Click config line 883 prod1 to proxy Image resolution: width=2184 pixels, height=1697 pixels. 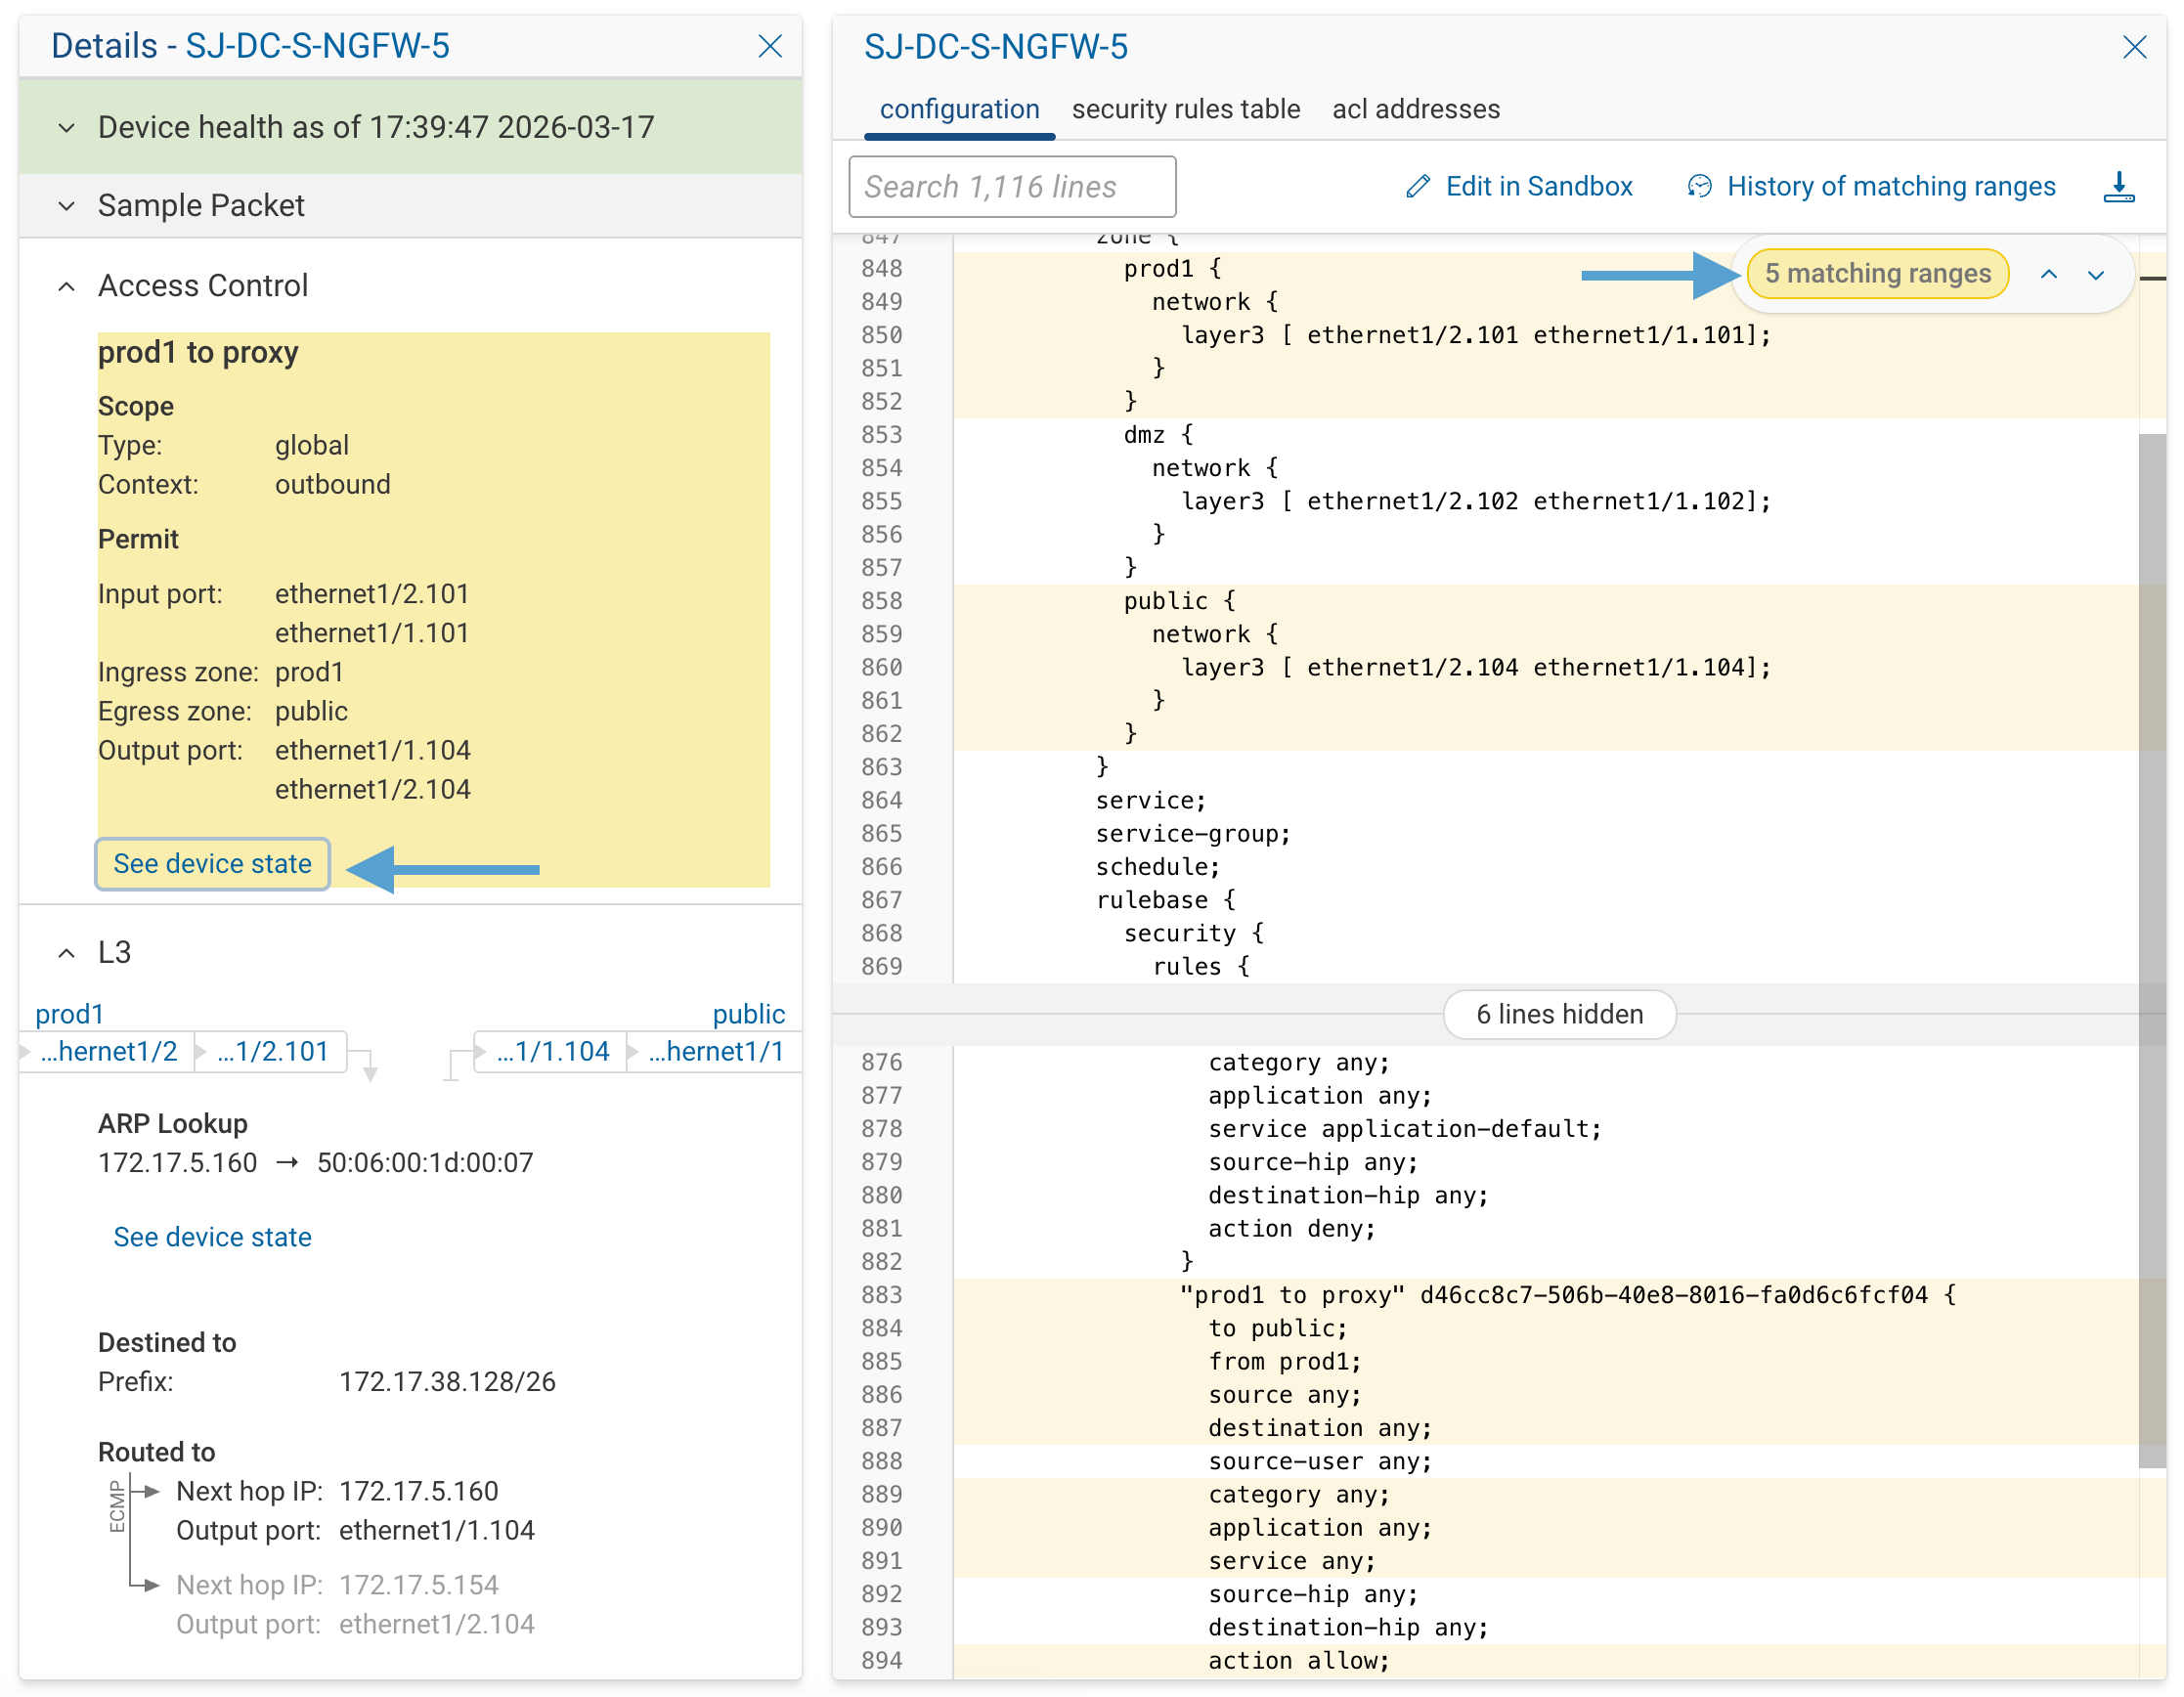[1567, 1294]
